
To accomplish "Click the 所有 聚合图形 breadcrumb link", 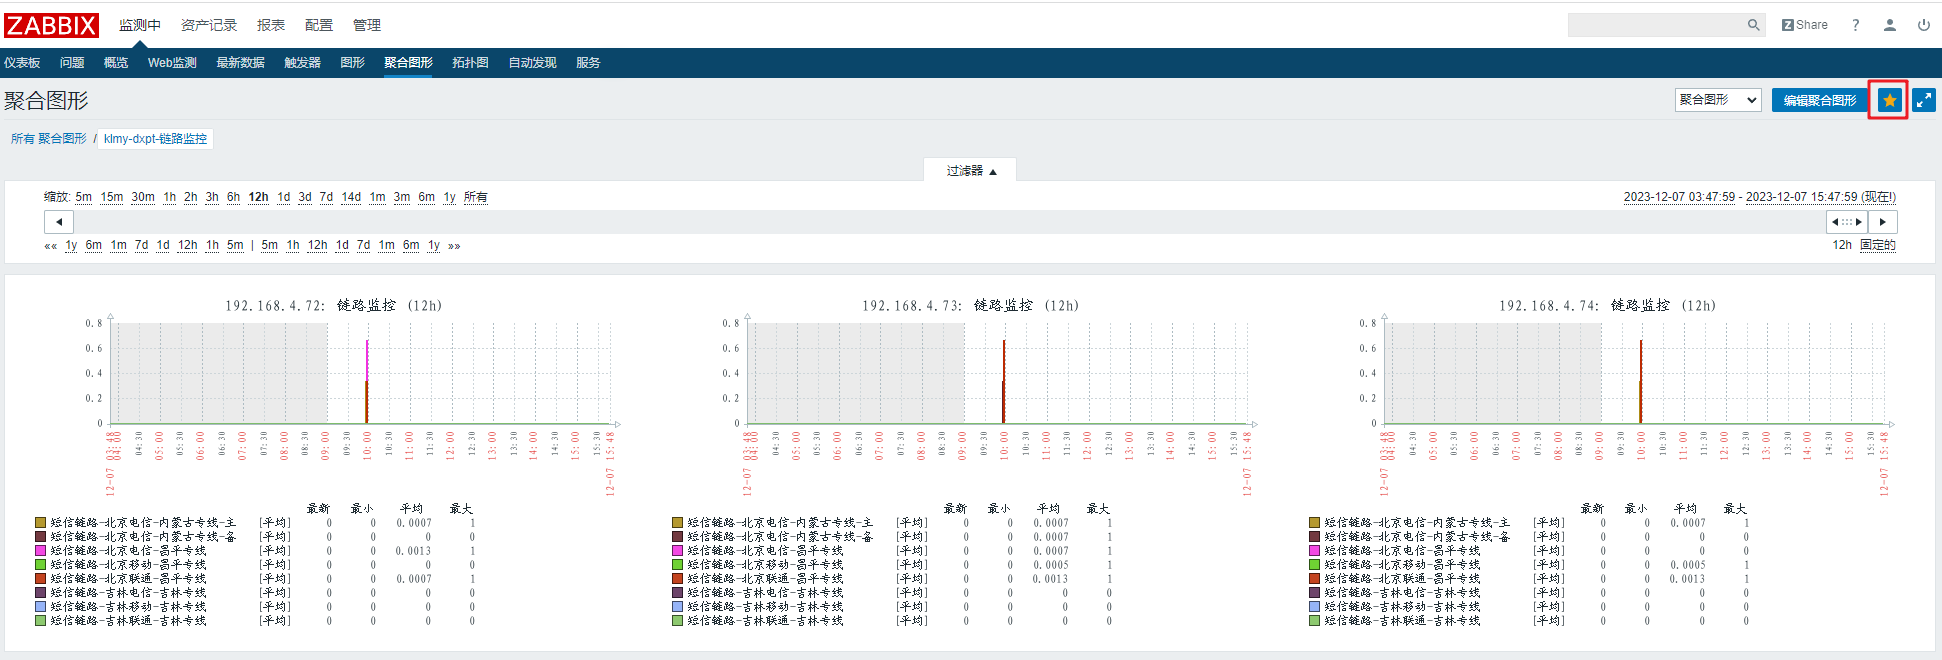I will [x=48, y=139].
